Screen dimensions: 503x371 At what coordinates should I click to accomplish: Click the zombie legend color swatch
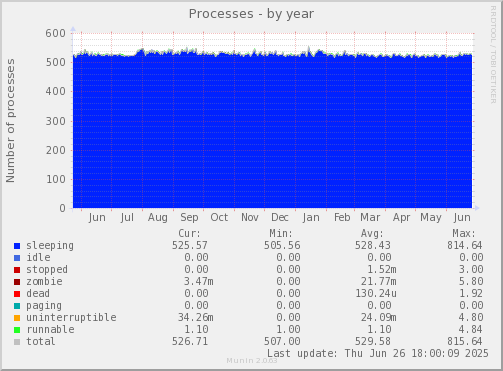point(17,282)
